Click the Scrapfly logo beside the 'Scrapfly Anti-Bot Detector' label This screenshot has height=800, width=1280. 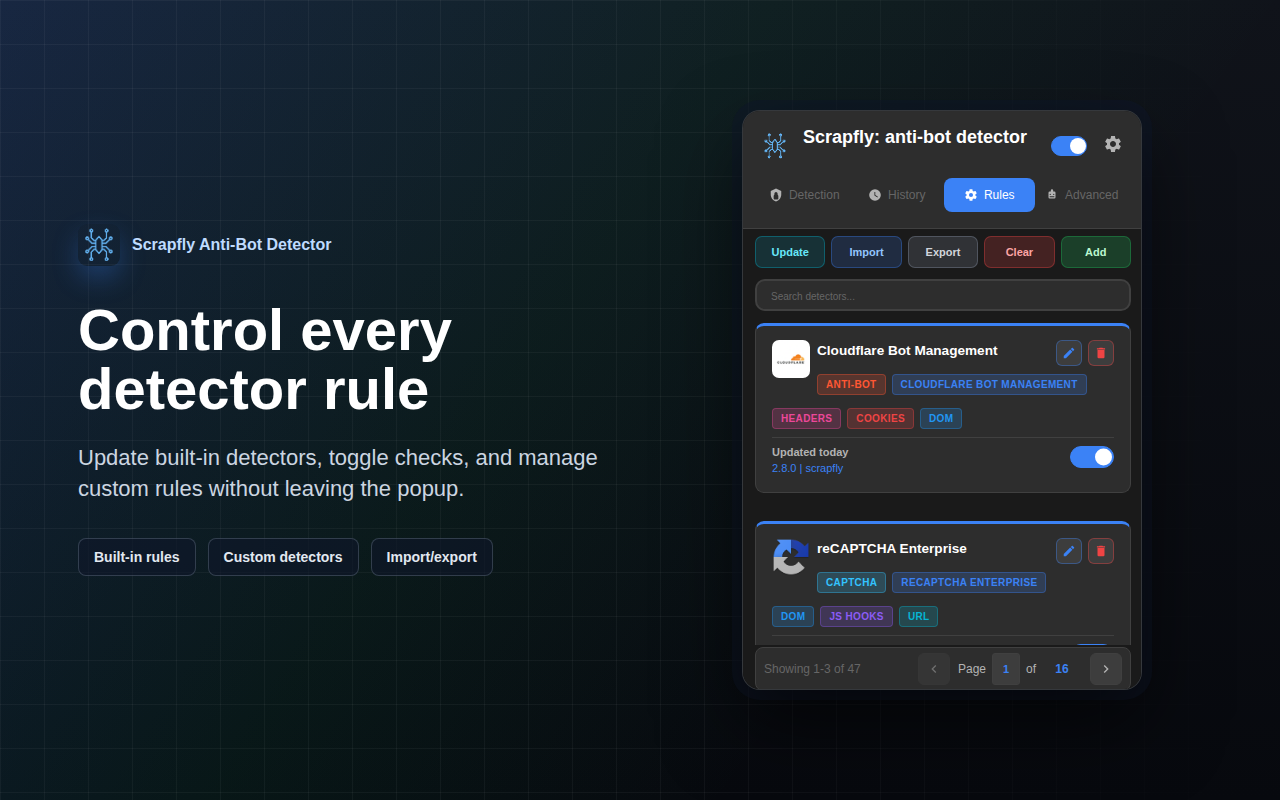point(99,244)
